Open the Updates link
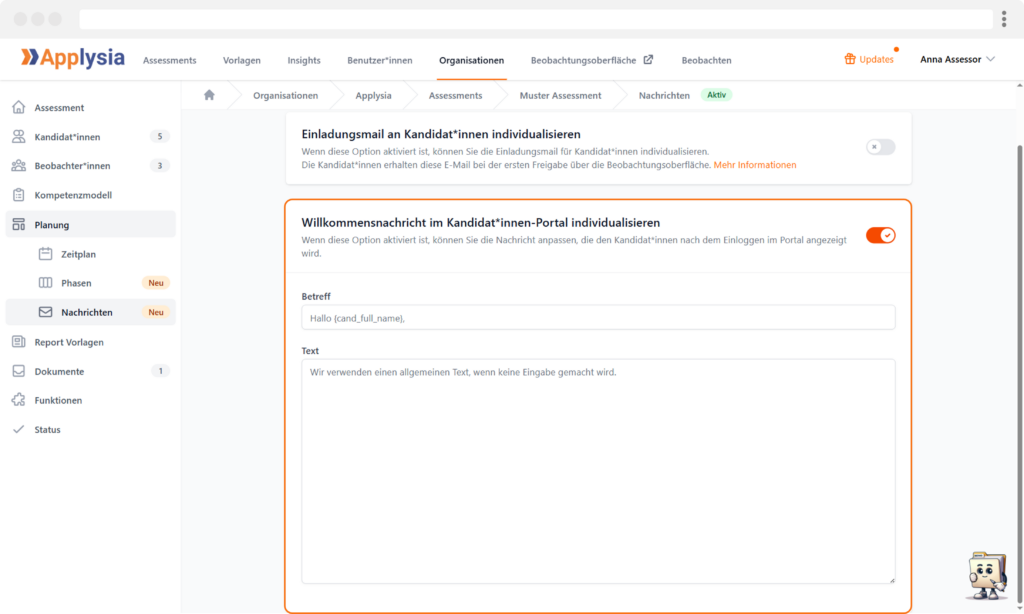This screenshot has width=1024, height=614. coord(869,59)
